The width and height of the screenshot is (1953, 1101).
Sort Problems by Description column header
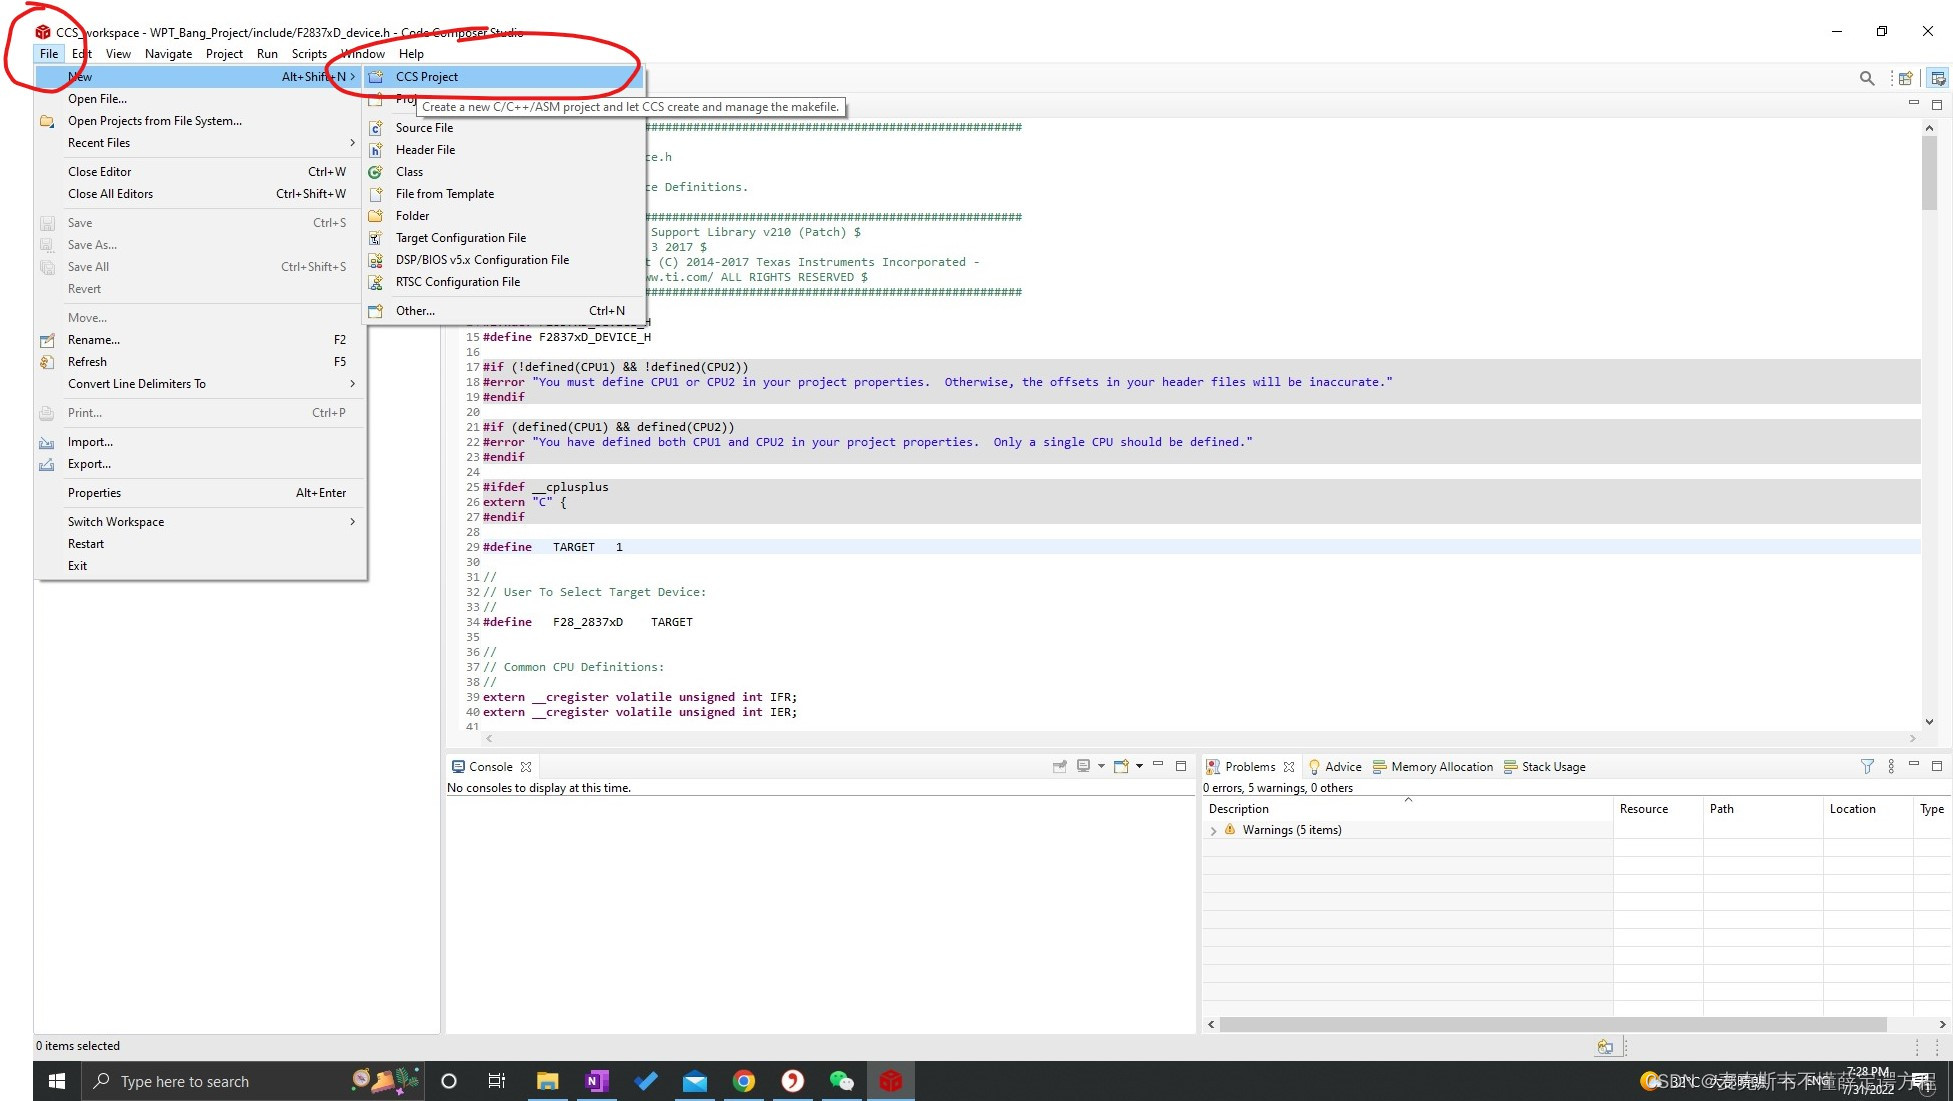(1408, 809)
